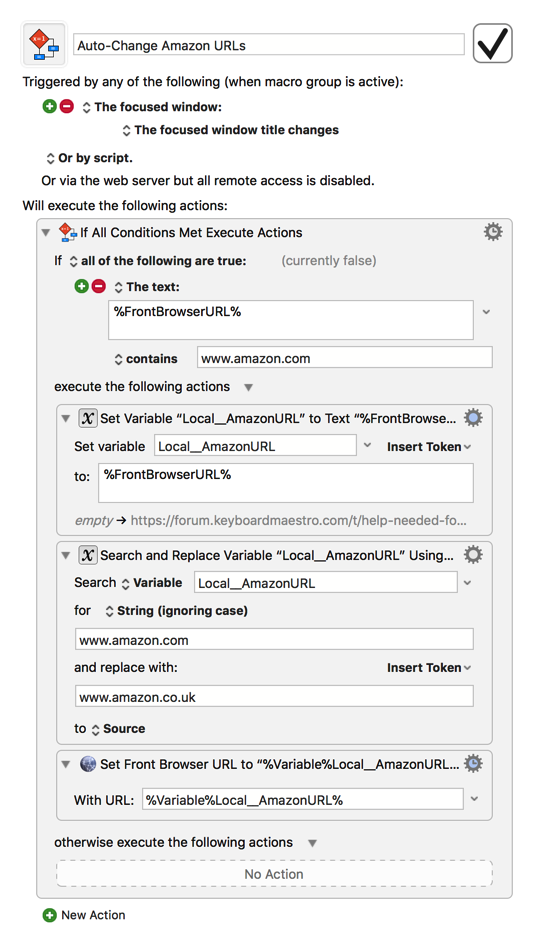Open gear menu for Set Front Browser URL
Image resolution: width=533 pixels, height=943 pixels.
tap(473, 764)
